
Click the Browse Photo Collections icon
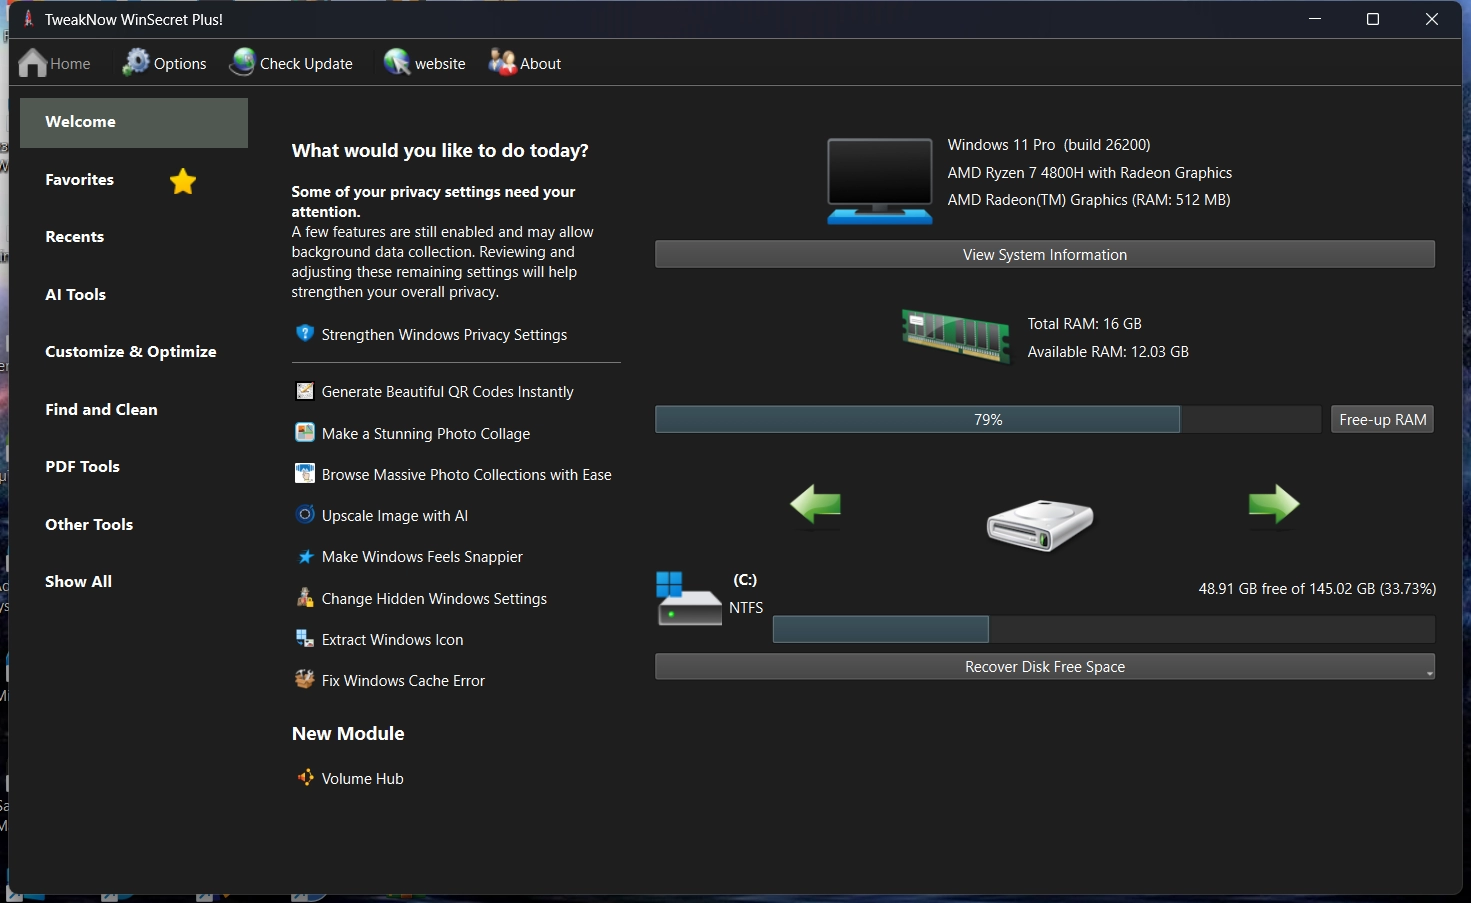pos(305,473)
